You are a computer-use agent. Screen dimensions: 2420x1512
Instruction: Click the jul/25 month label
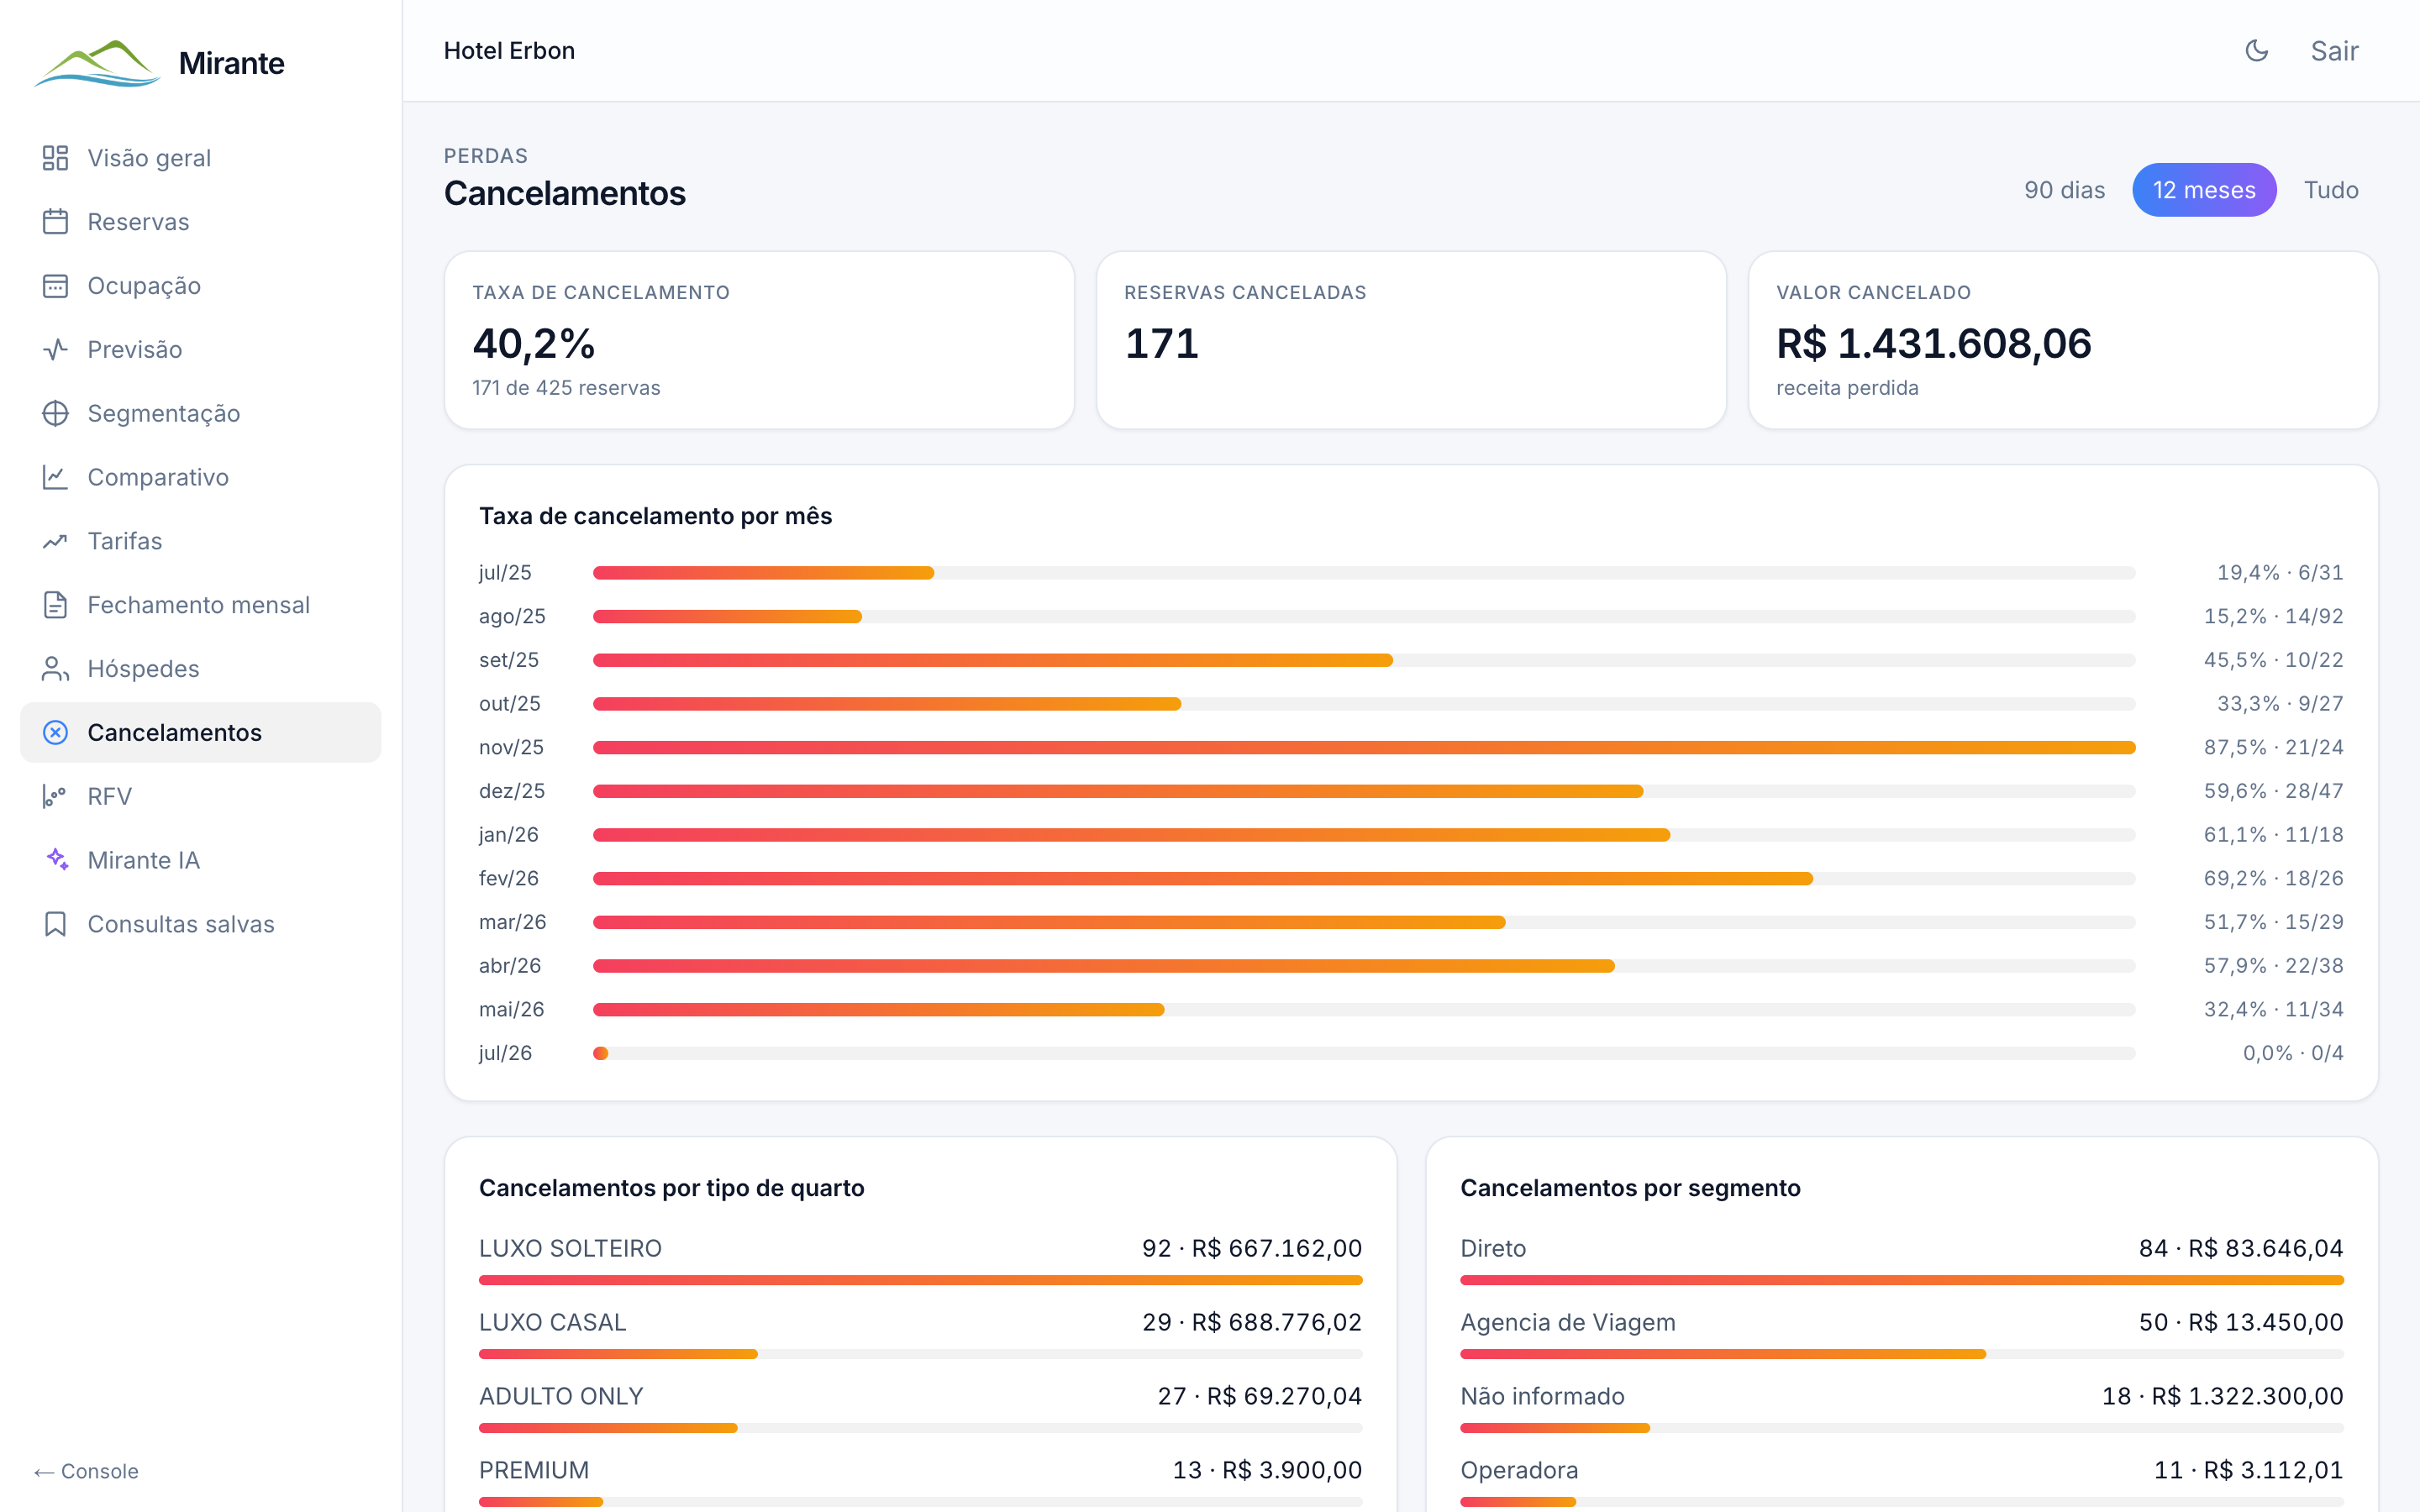click(505, 573)
